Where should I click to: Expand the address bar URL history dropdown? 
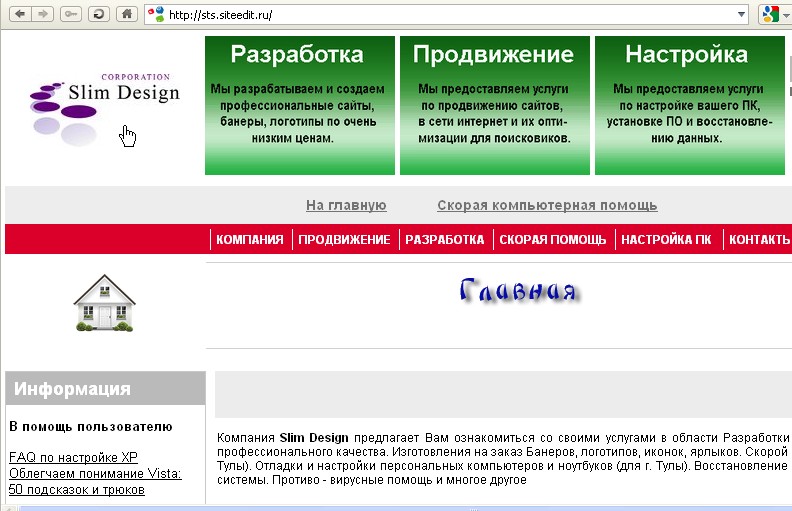(741, 14)
